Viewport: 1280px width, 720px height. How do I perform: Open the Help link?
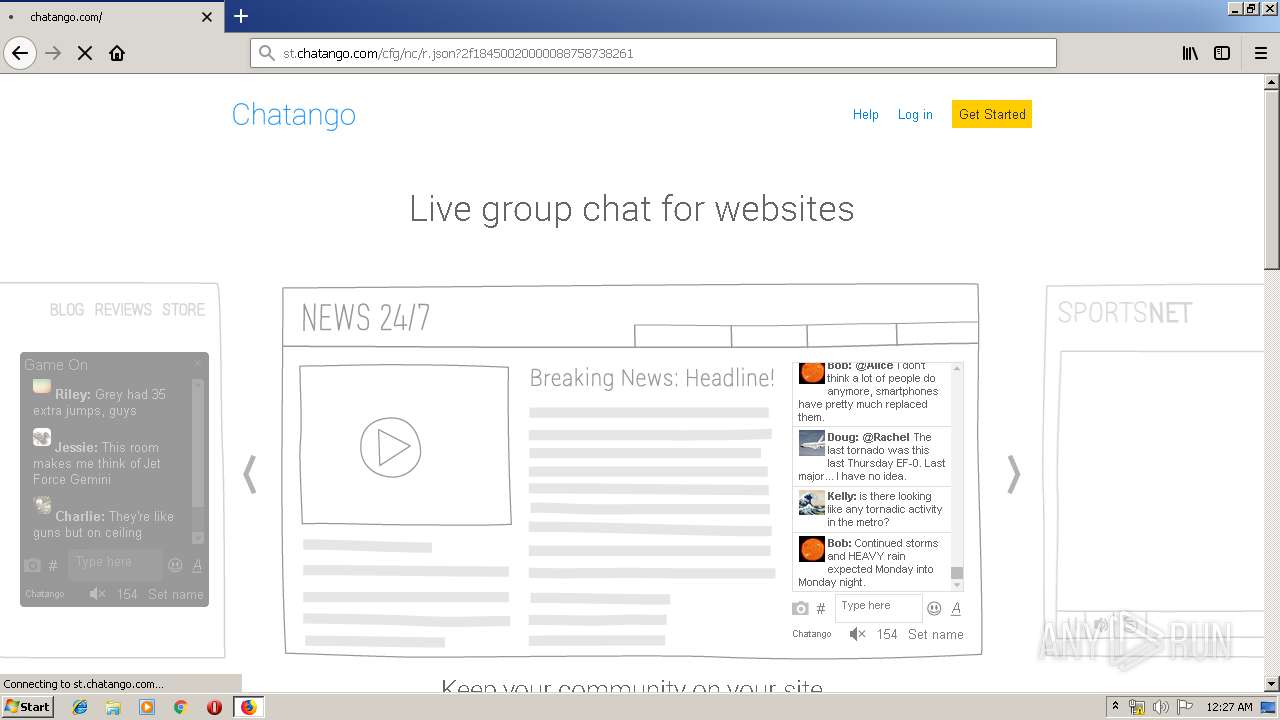[866, 115]
